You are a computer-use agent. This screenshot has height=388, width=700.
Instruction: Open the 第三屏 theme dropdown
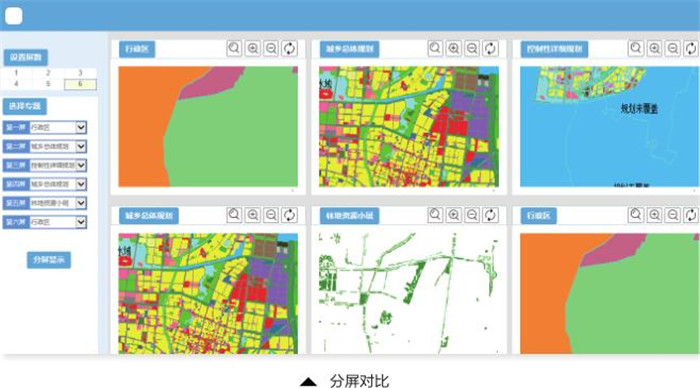click(x=81, y=165)
